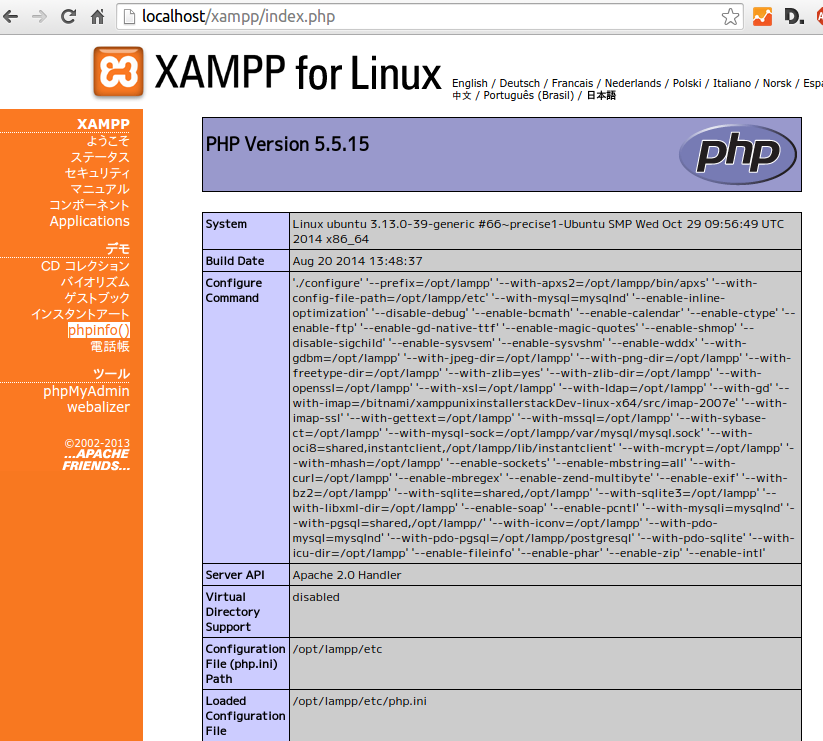Open the 電話帳 demo
823x741 pixels.
click(x=110, y=346)
